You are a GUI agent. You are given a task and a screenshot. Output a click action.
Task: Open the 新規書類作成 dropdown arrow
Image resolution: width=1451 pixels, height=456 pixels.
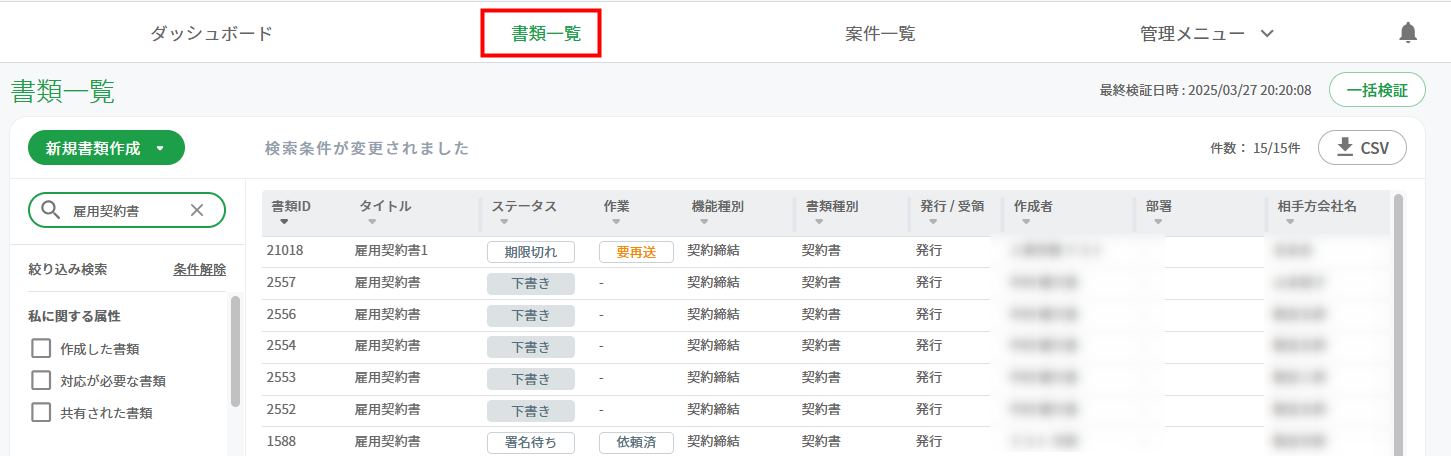[160, 148]
